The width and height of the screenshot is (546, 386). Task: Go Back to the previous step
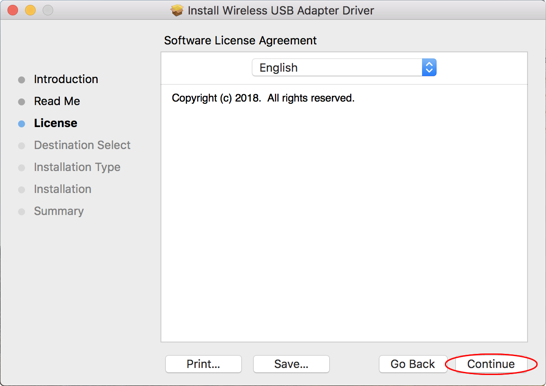pyautogui.click(x=413, y=364)
